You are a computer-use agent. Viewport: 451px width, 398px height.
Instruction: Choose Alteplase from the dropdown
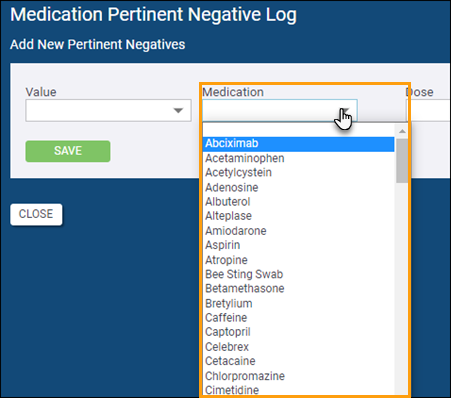tap(298, 216)
